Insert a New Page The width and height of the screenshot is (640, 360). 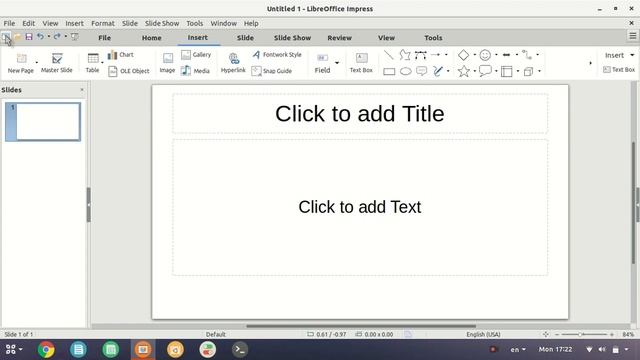click(21, 63)
